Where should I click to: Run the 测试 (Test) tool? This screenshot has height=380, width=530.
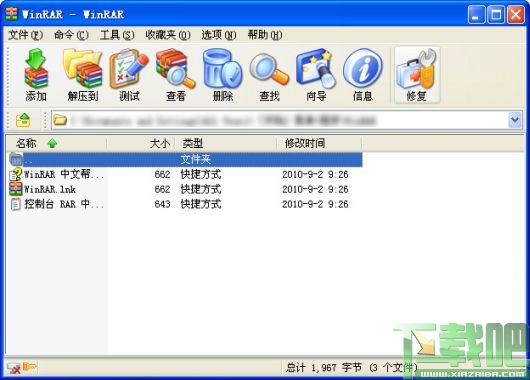(x=129, y=75)
